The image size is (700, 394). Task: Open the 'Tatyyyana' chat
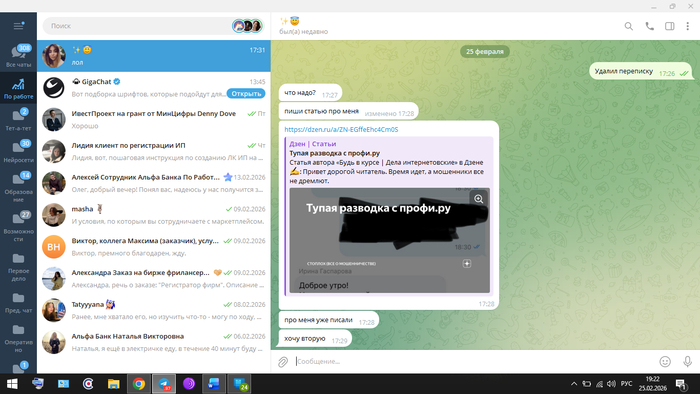tap(154, 311)
